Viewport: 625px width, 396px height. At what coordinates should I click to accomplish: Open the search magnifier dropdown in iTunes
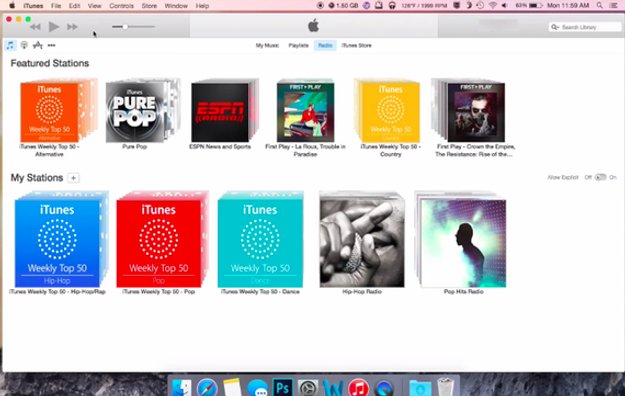point(554,27)
